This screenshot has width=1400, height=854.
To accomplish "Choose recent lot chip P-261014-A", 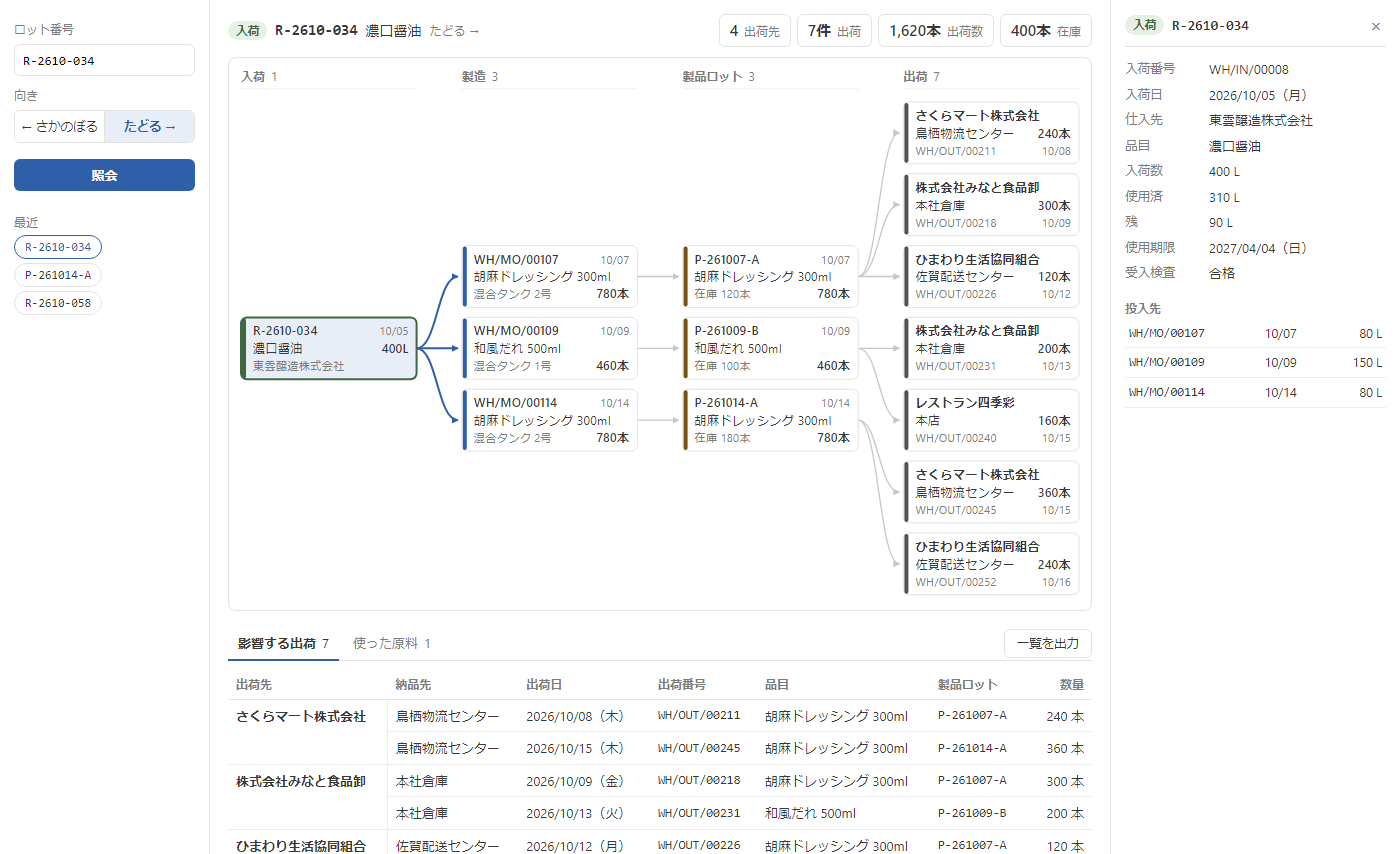I will tap(58, 275).
